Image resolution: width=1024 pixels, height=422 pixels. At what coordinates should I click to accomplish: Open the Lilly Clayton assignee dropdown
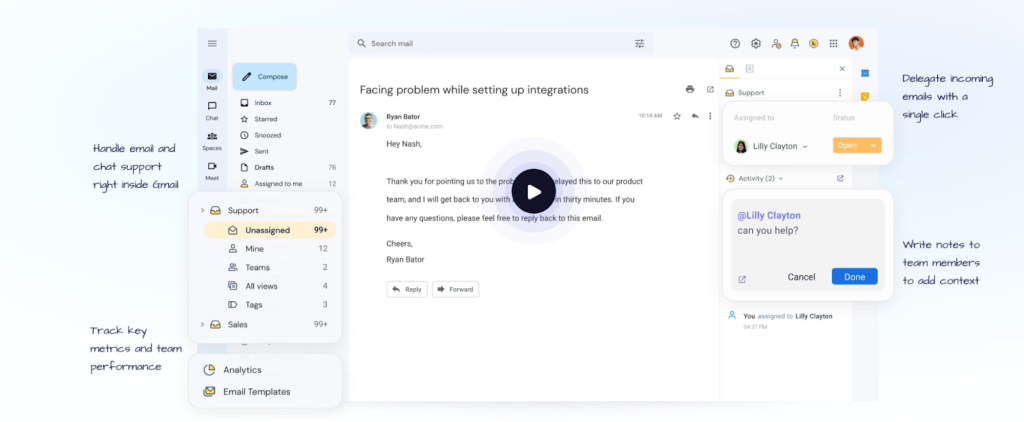[771, 146]
